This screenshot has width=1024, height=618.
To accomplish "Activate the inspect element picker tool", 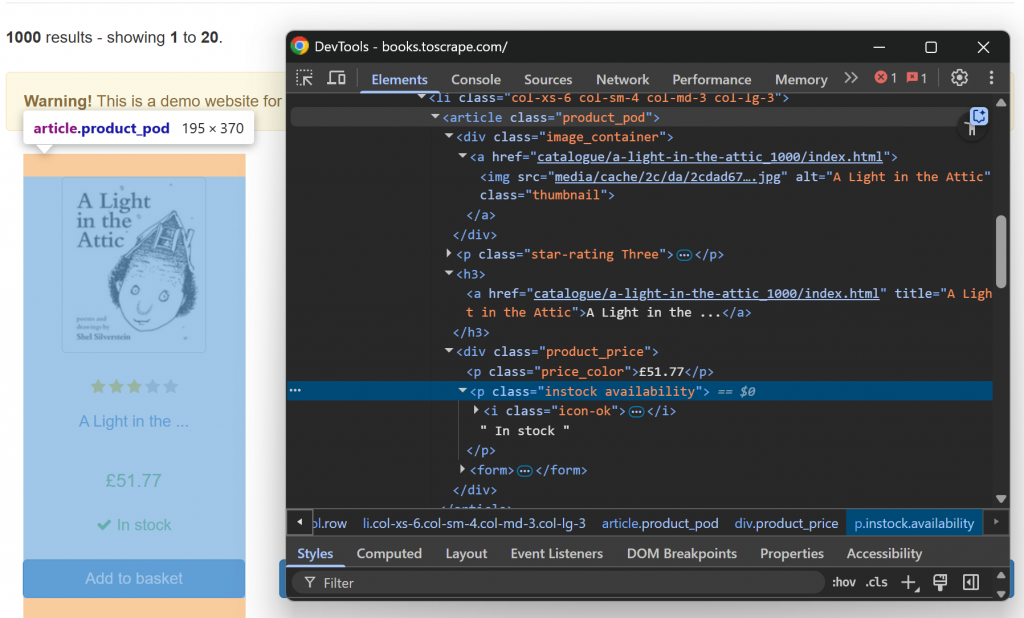I will tap(305, 78).
